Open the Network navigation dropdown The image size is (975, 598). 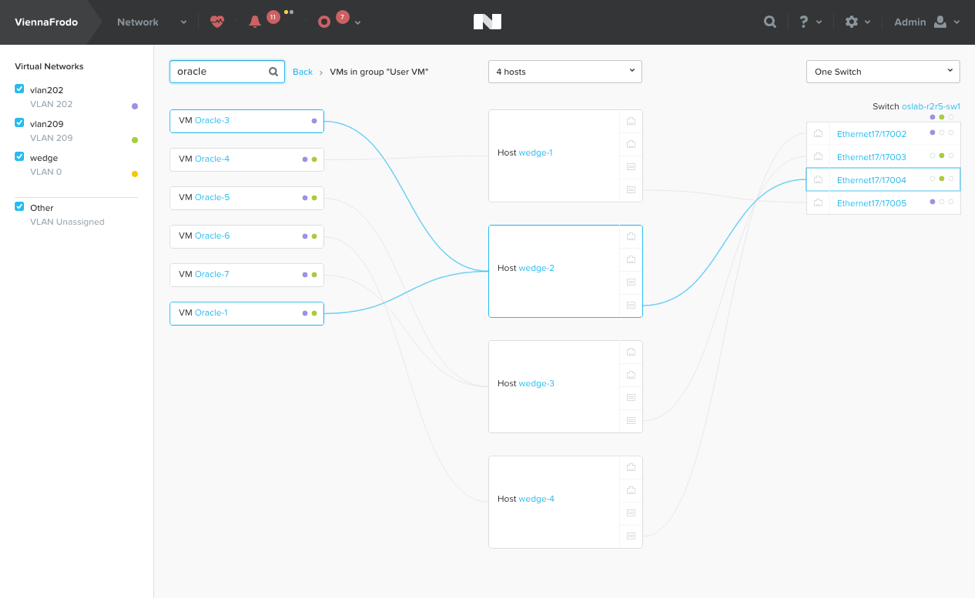point(183,21)
